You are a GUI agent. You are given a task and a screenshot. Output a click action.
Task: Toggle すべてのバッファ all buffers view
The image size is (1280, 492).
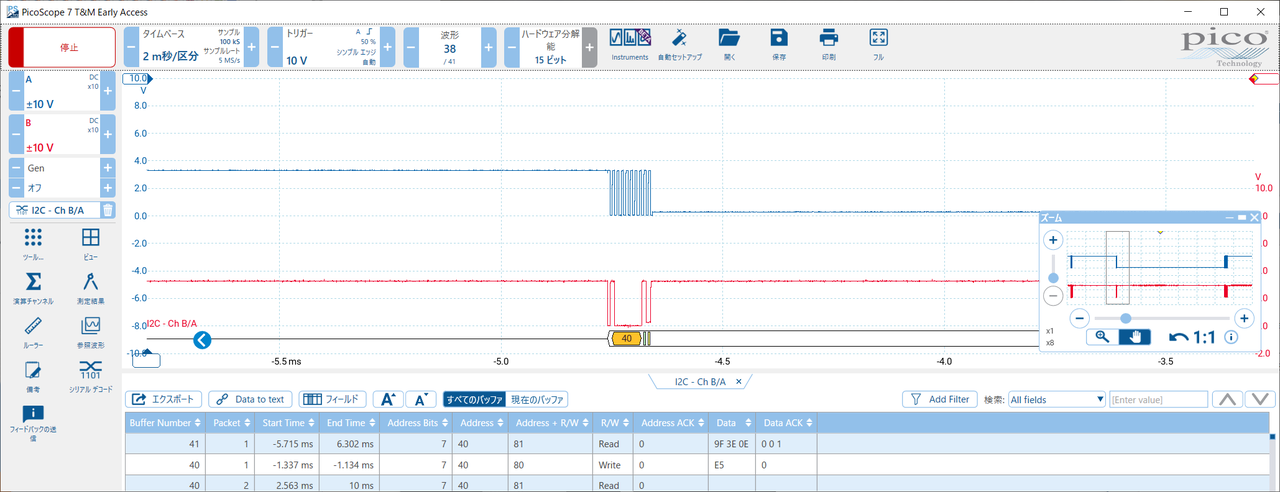click(x=475, y=399)
